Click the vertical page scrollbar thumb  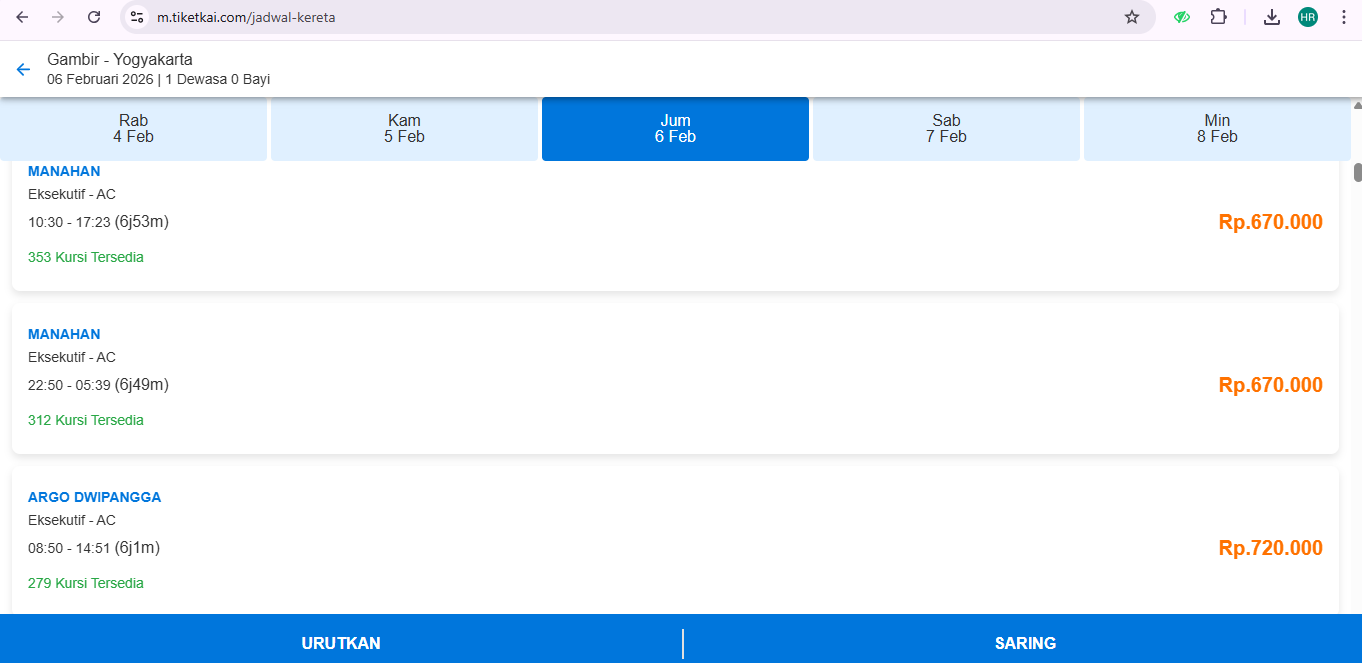pyautogui.click(x=1357, y=172)
